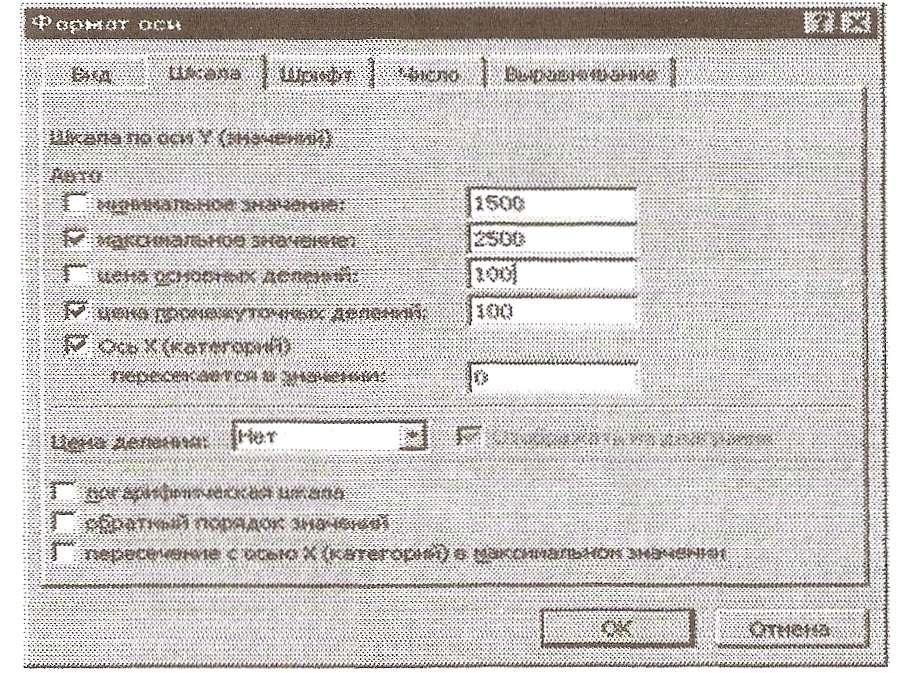900x673 pixels.
Task: Enable обратный порядок значений checkbox
Action: point(64,522)
